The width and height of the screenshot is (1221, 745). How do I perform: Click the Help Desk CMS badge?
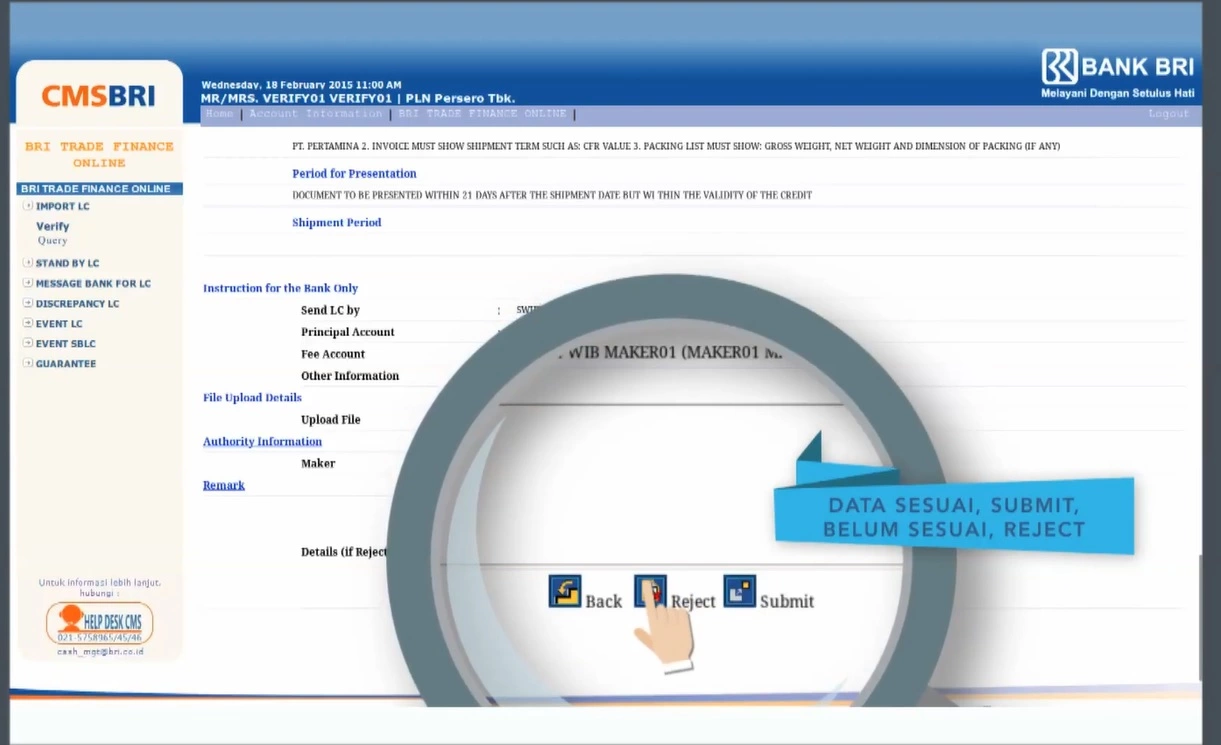pos(100,623)
